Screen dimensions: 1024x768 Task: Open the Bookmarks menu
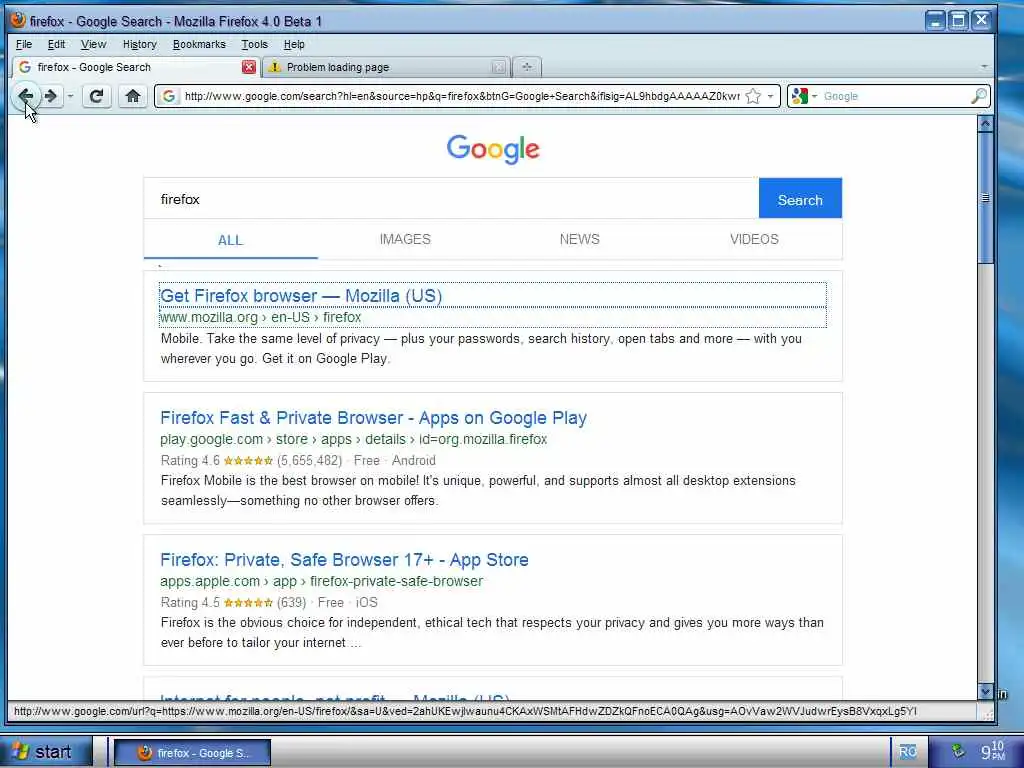click(x=199, y=44)
